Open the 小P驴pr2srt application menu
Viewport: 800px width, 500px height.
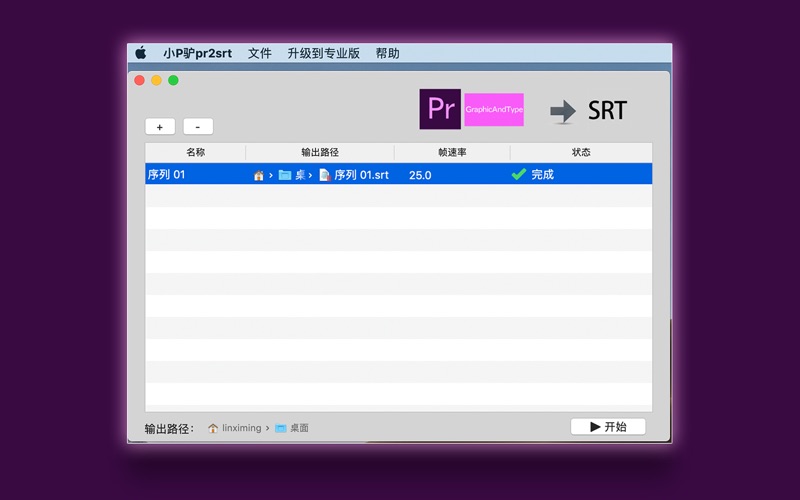click(197, 53)
